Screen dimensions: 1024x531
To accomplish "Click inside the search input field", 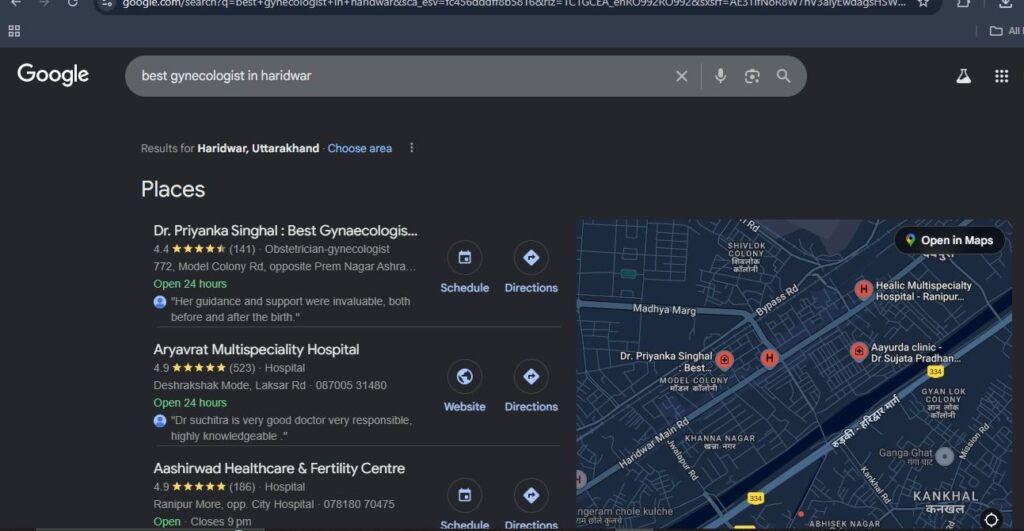I will (x=400, y=76).
